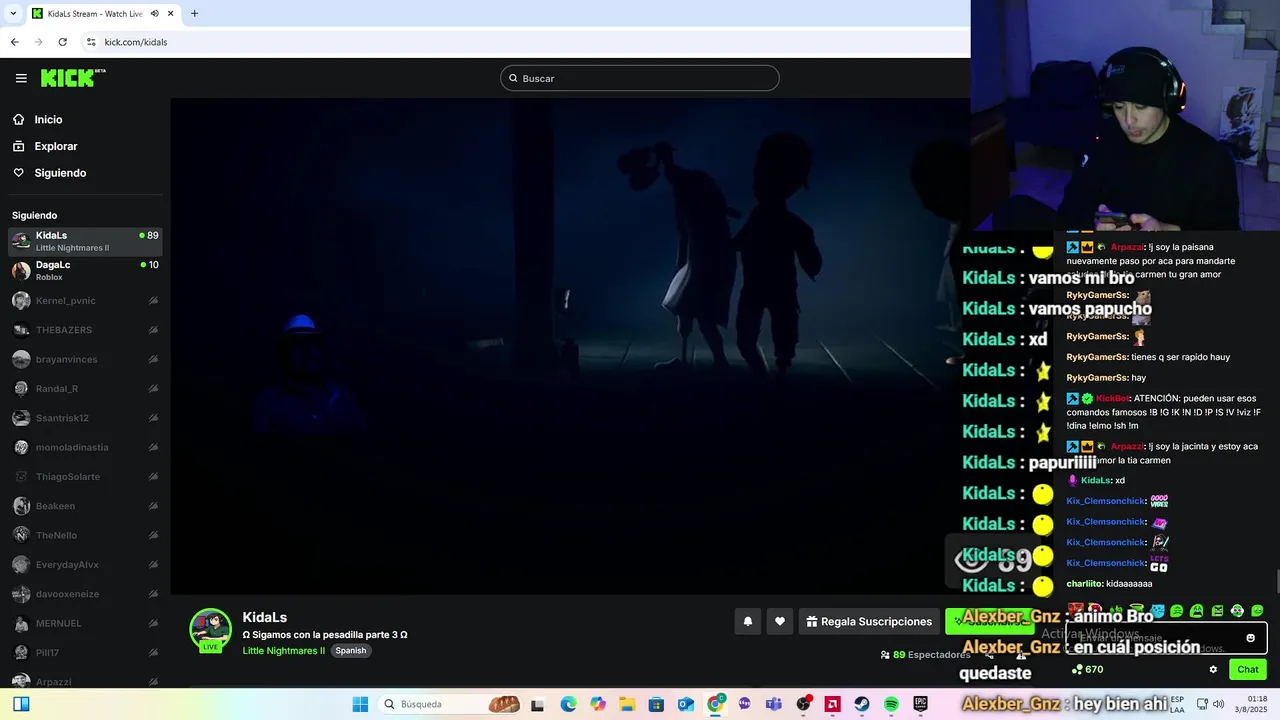Open site information icon in address bar
The image size is (1280, 720).
[91, 42]
